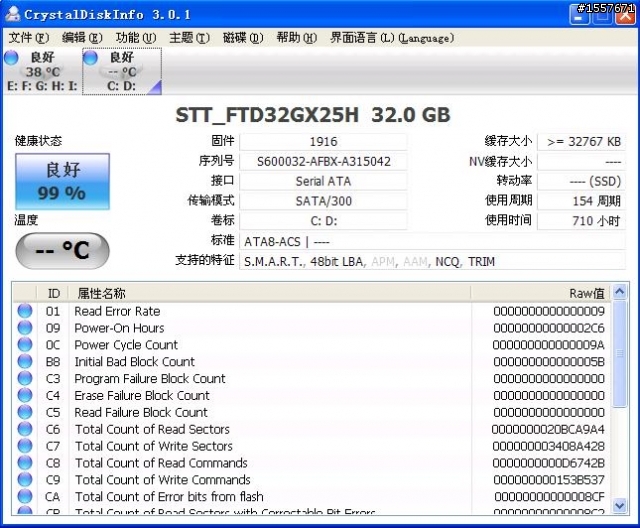Click the STT_FTD32GX25H 32.0 GB model title

pos(313,115)
